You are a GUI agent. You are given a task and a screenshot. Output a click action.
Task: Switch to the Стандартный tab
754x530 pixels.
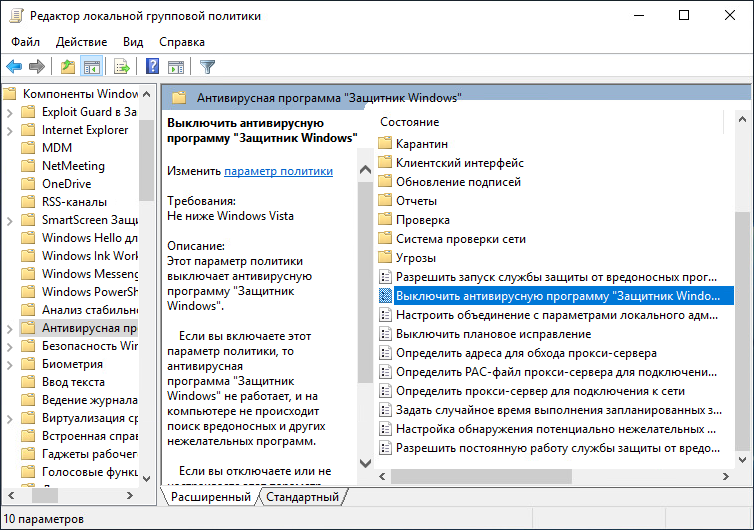[x=302, y=496]
